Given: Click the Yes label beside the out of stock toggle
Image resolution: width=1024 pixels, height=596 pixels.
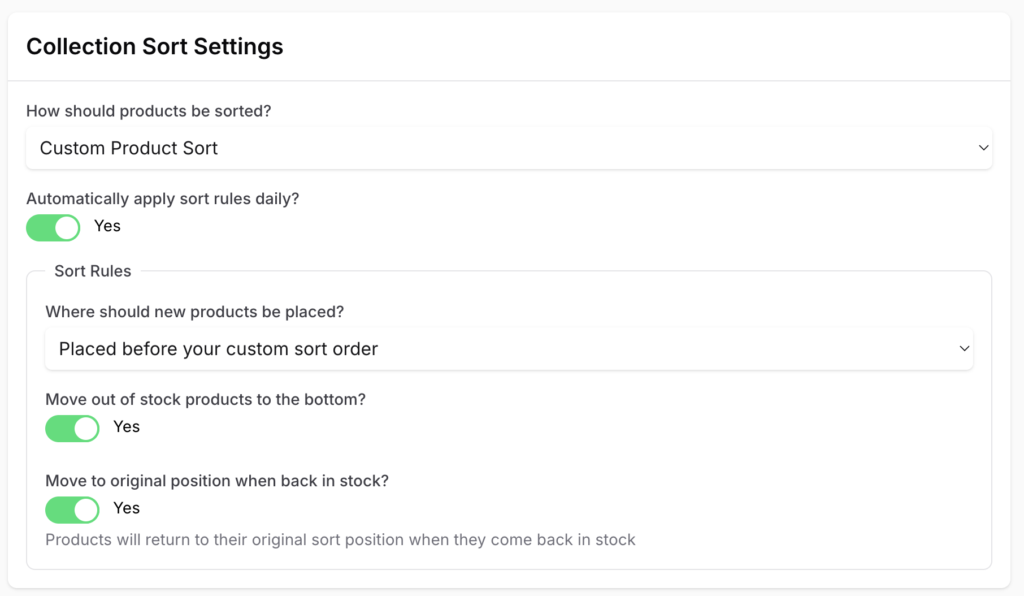Looking at the screenshot, I should coord(126,427).
